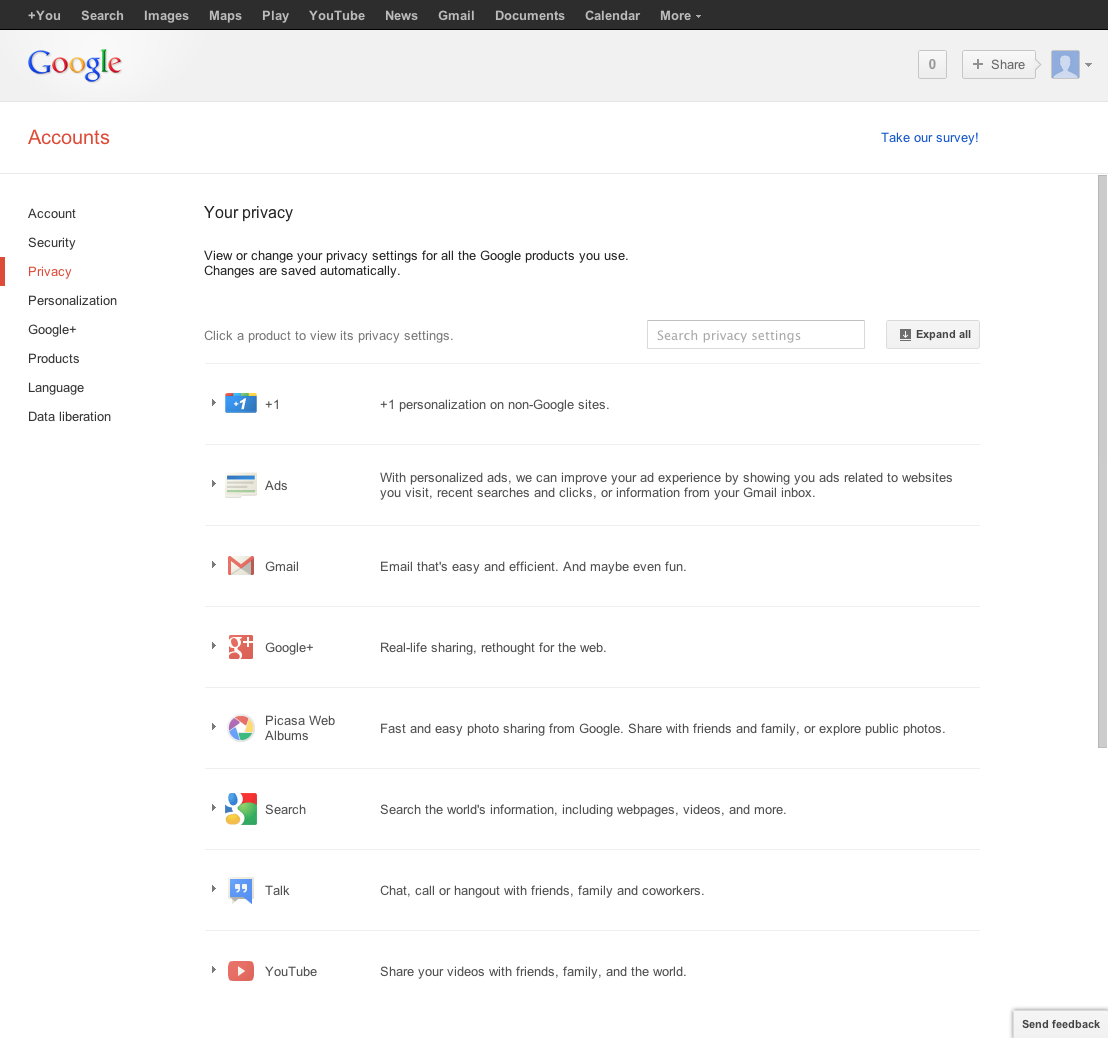Select Products in the left sidebar
1108x1038 pixels.
(54, 358)
